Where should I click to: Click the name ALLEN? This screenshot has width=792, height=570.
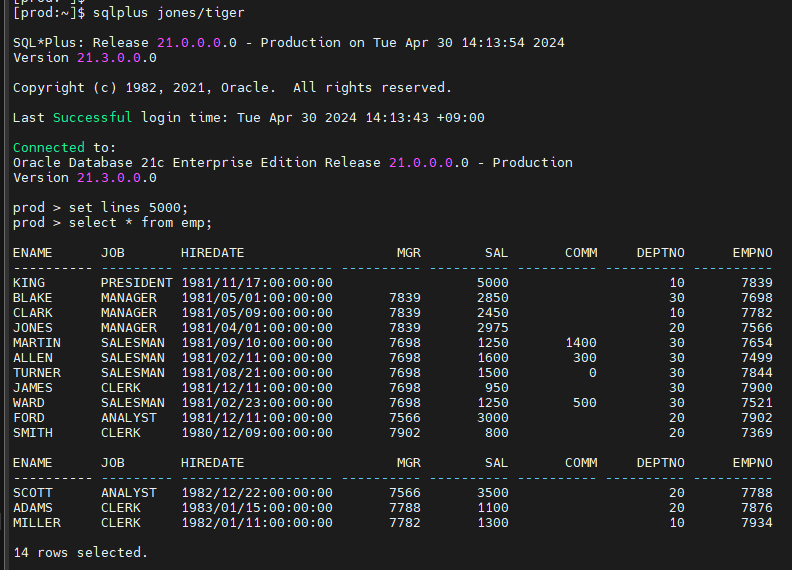(x=33, y=358)
